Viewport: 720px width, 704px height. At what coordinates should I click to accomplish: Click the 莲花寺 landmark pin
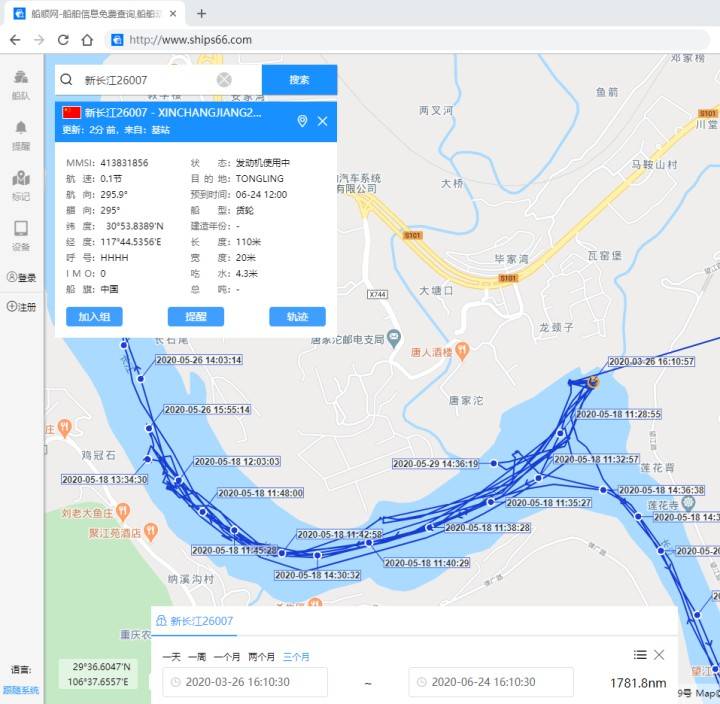click(688, 504)
